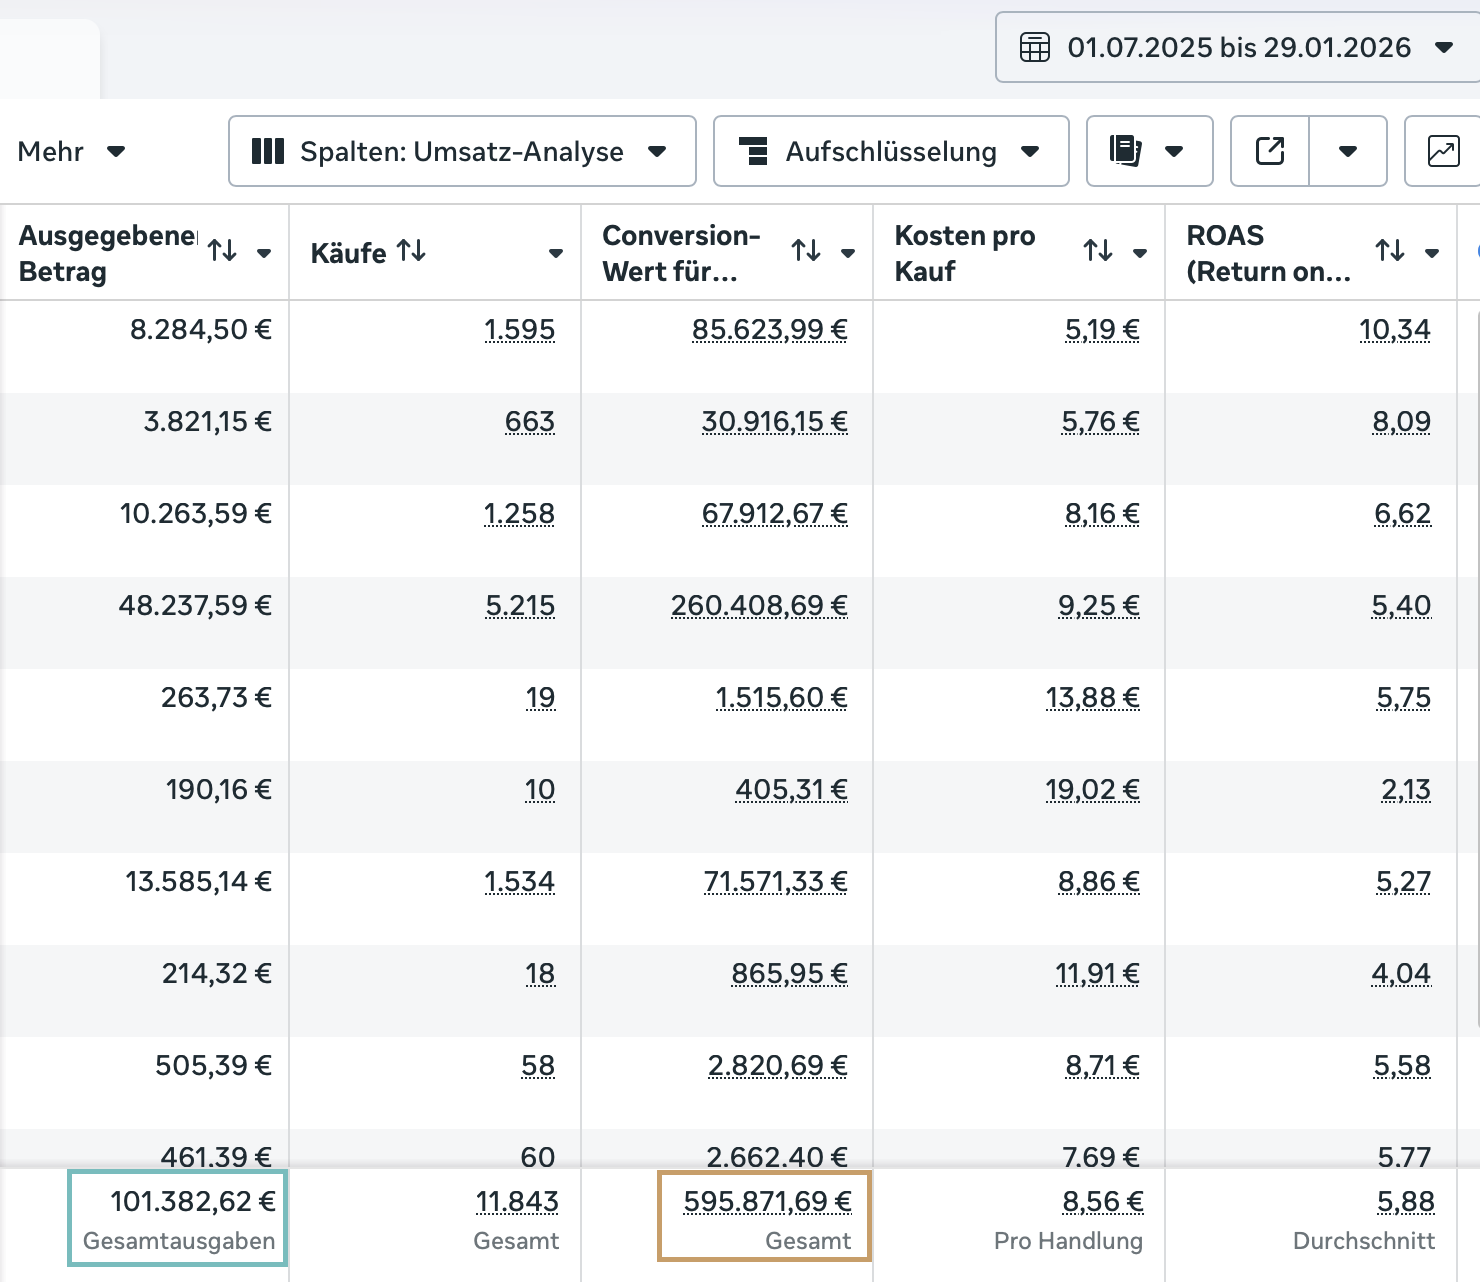Sort the ROAS column
Image resolution: width=1480 pixels, height=1282 pixels.
coord(1390,251)
